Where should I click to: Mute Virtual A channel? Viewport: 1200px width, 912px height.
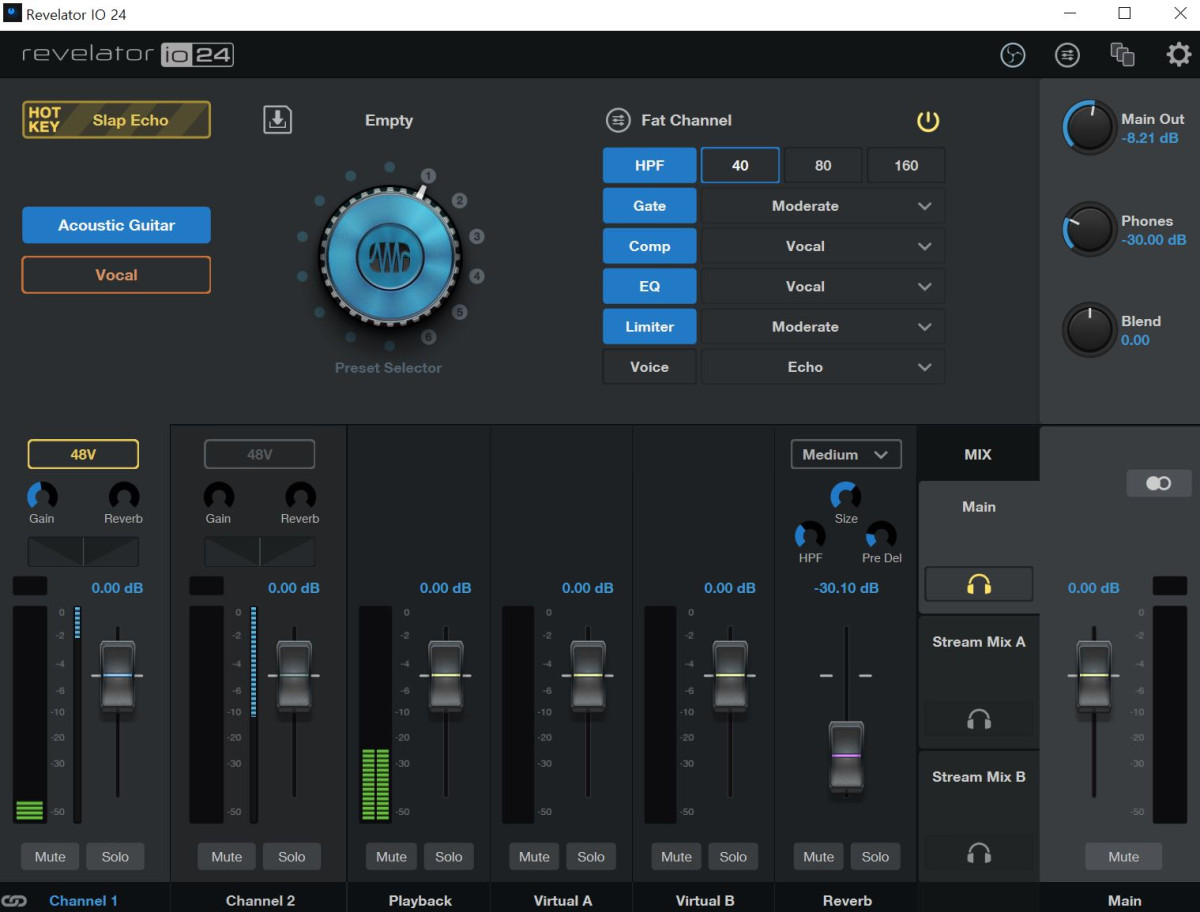(534, 857)
